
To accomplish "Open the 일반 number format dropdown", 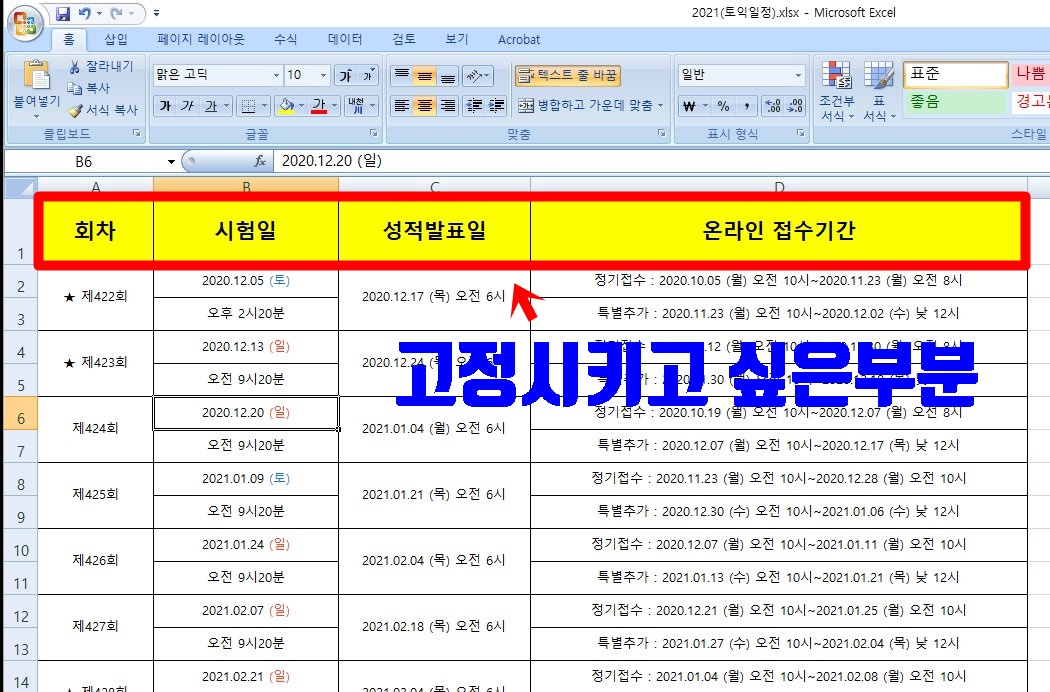I will 798,75.
